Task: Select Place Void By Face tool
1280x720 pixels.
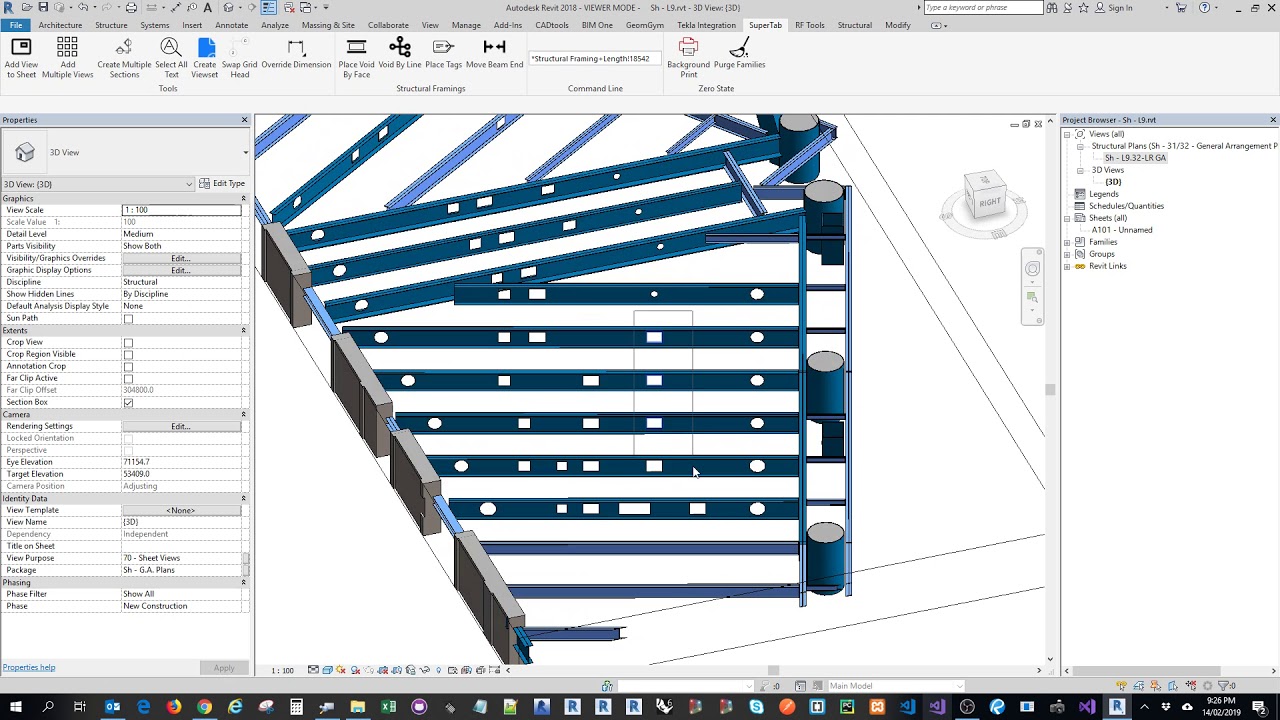Action: point(356,58)
